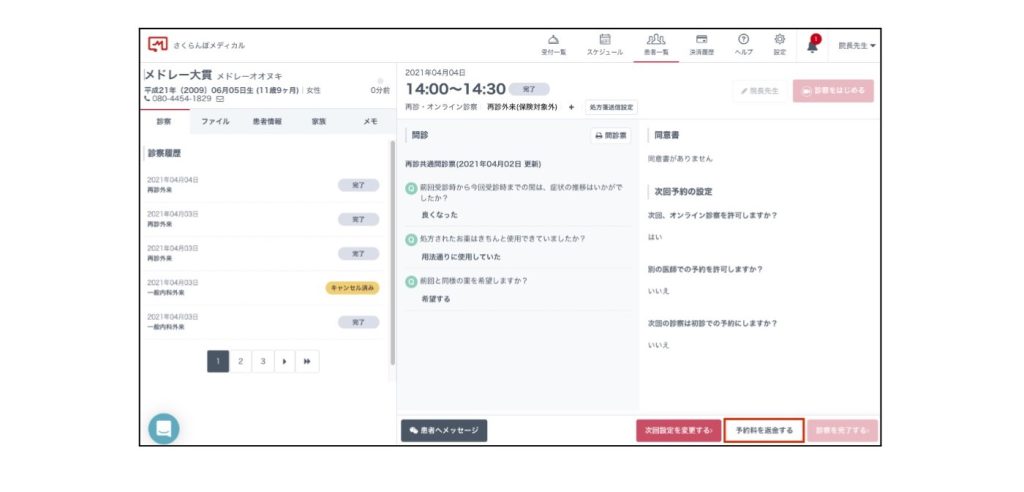
Task: Click the plus icon beside 再診外来(保険対象外)
Action: coord(572,107)
